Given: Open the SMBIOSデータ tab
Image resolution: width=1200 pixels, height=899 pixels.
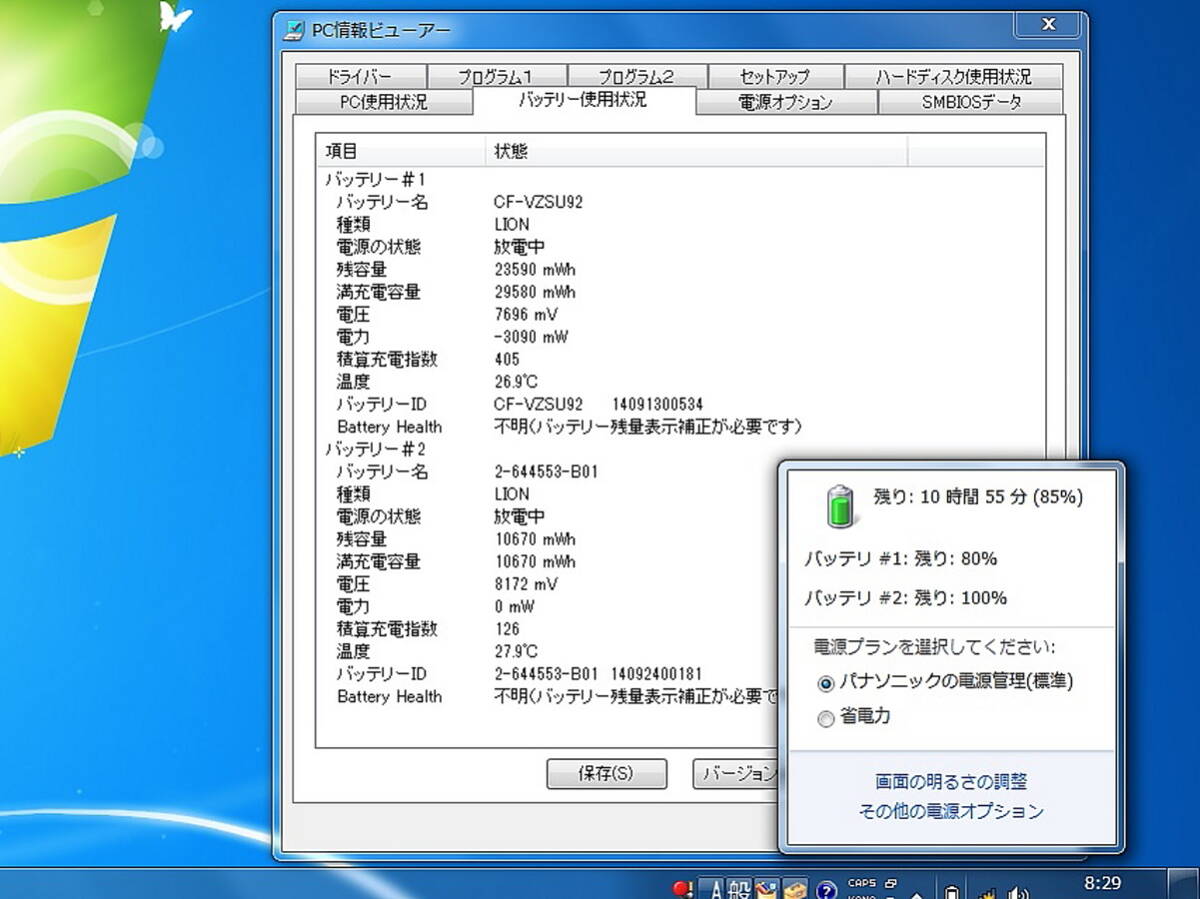Looking at the screenshot, I should pyautogui.click(x=971, y=102).
